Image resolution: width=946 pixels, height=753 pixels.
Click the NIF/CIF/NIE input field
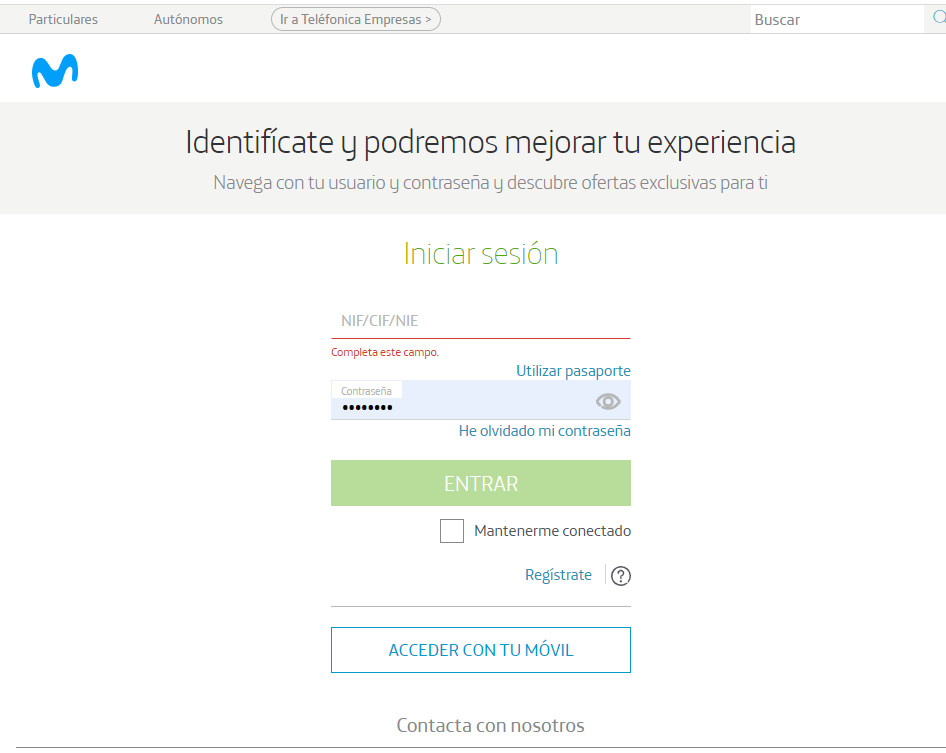coord(480,320)
